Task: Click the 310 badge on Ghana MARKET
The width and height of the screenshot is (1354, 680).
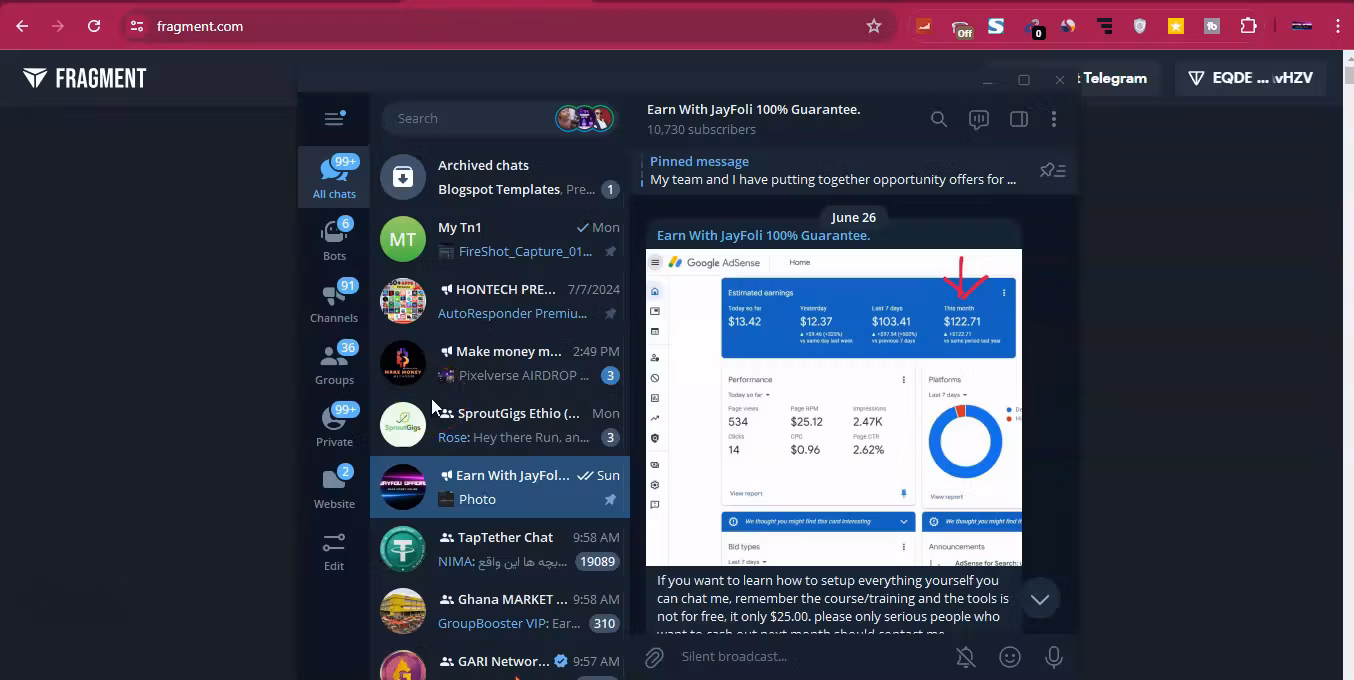Action: [604, 623]
